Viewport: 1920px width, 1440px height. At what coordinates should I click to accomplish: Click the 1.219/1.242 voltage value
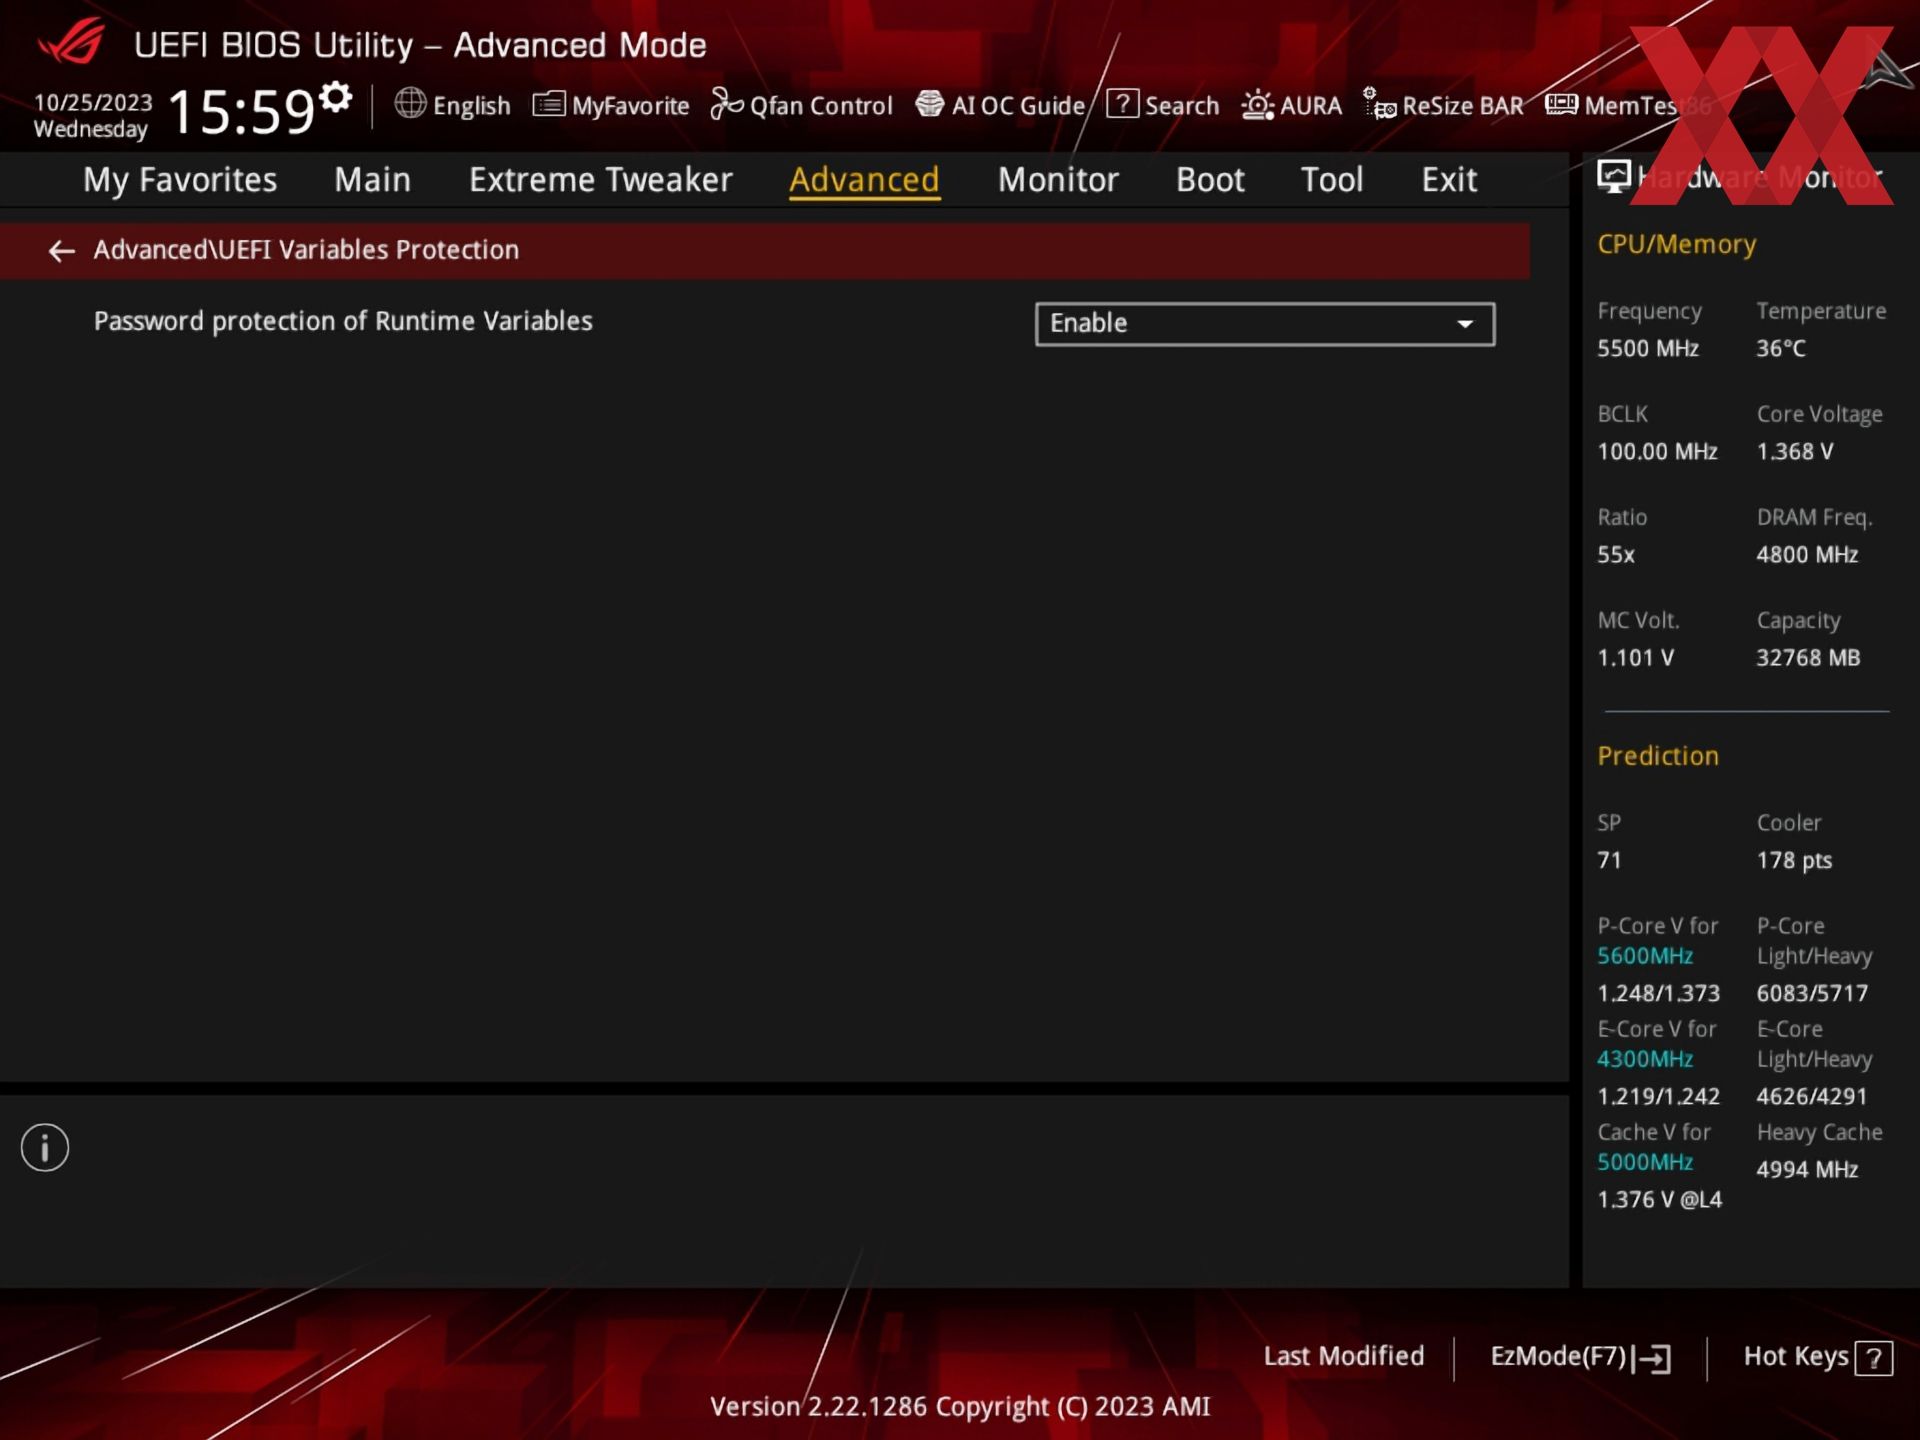1658,1096
